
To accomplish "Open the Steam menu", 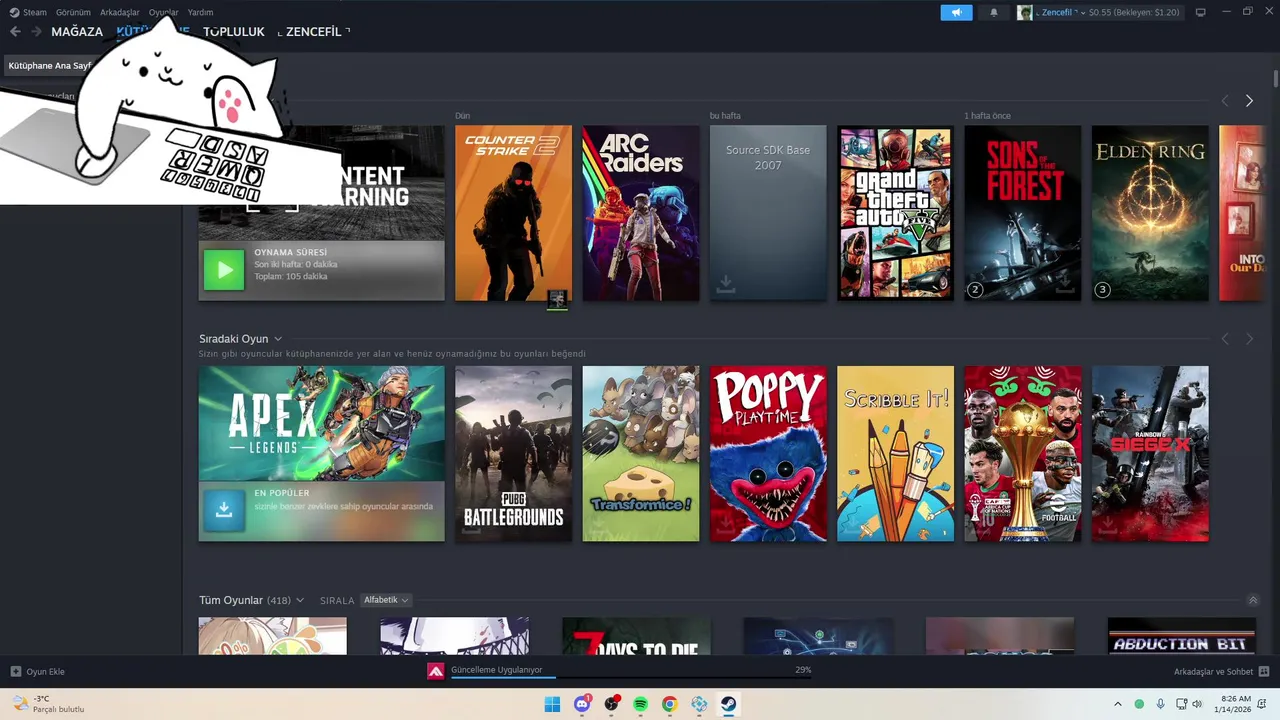I will point(28,12).
